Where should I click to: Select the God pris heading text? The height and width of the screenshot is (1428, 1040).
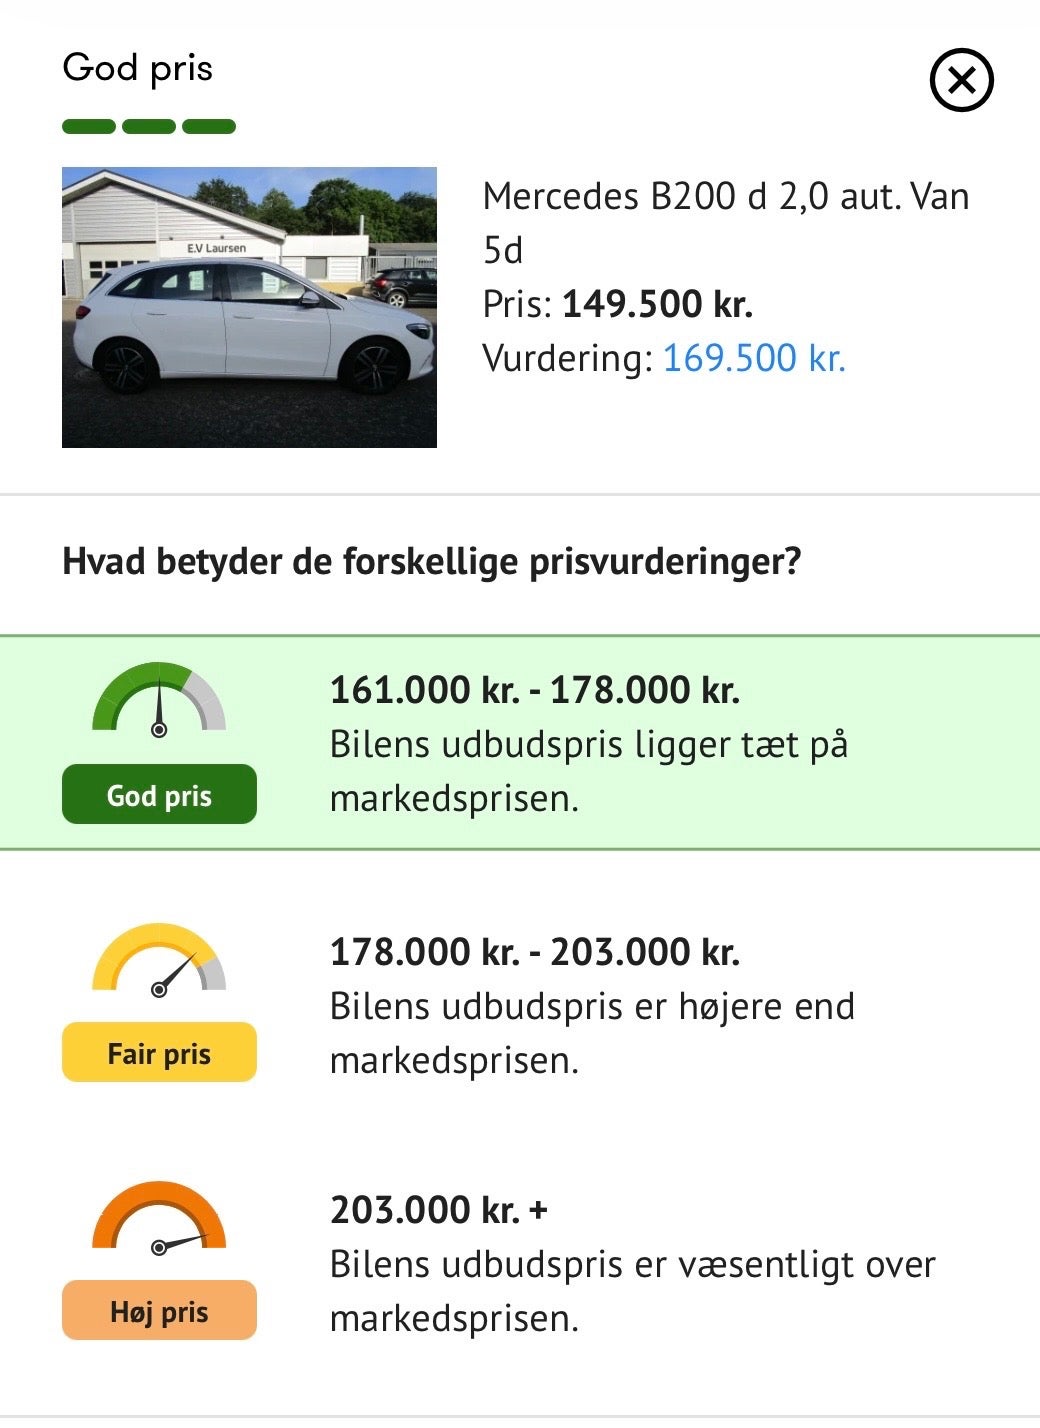[x=138, y=68]
